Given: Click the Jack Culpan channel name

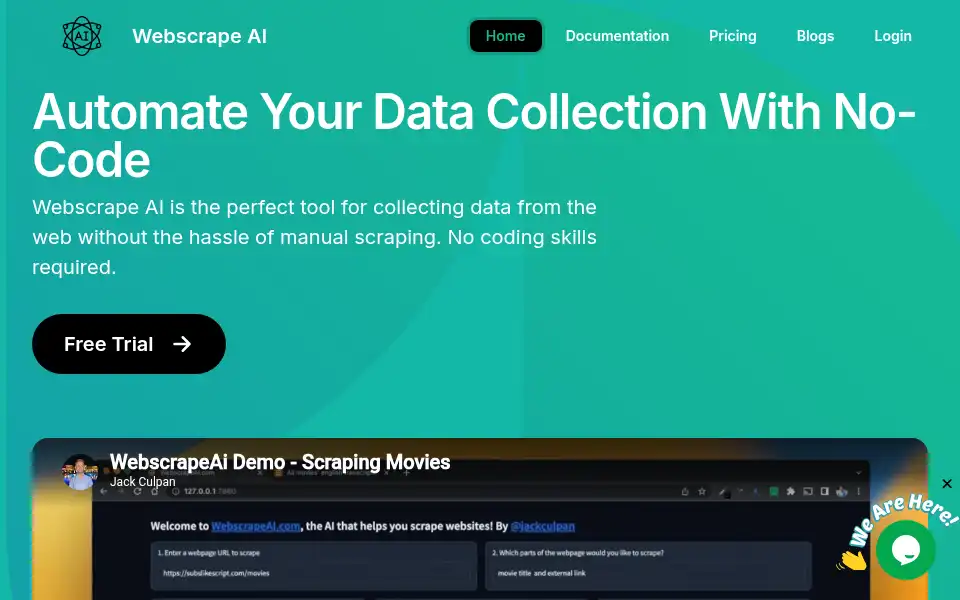Looking at the screenshot, I should pos(143,482).
